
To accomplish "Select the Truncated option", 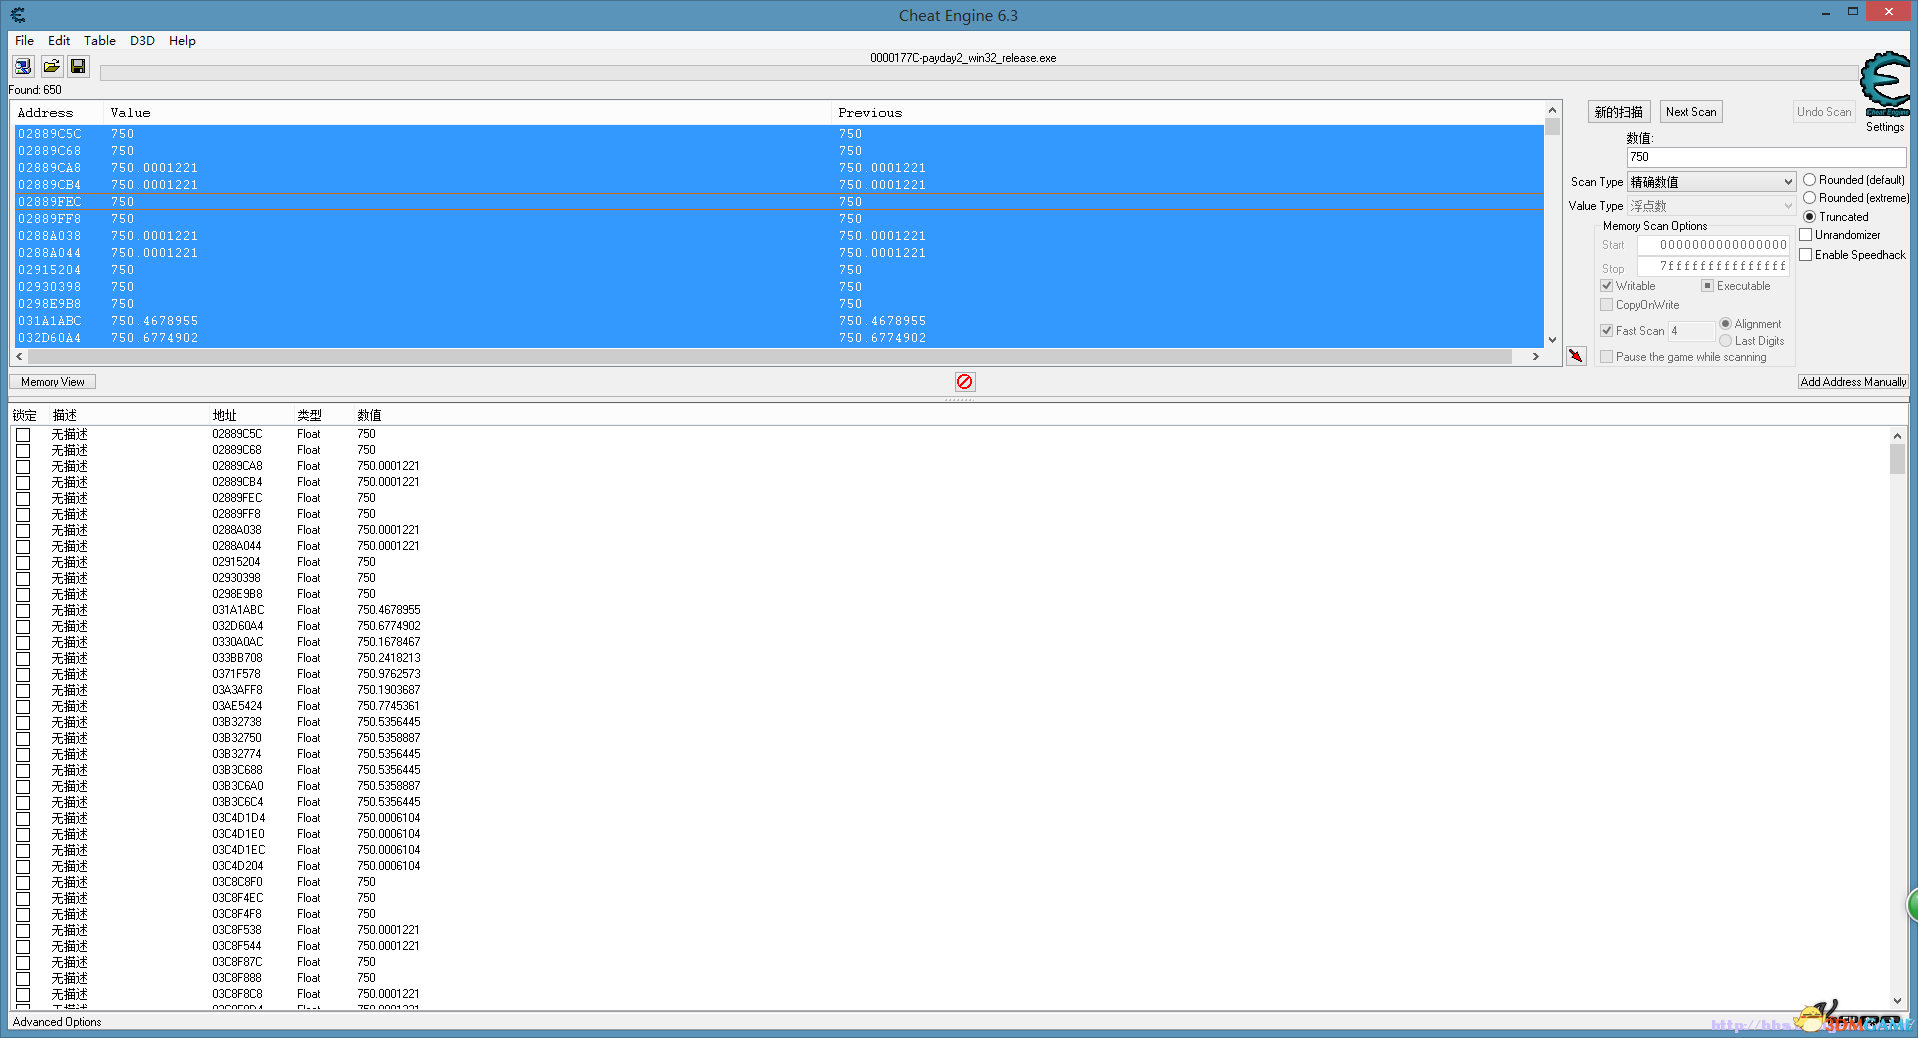I will pyautogui.click(x=1836, y=217).
